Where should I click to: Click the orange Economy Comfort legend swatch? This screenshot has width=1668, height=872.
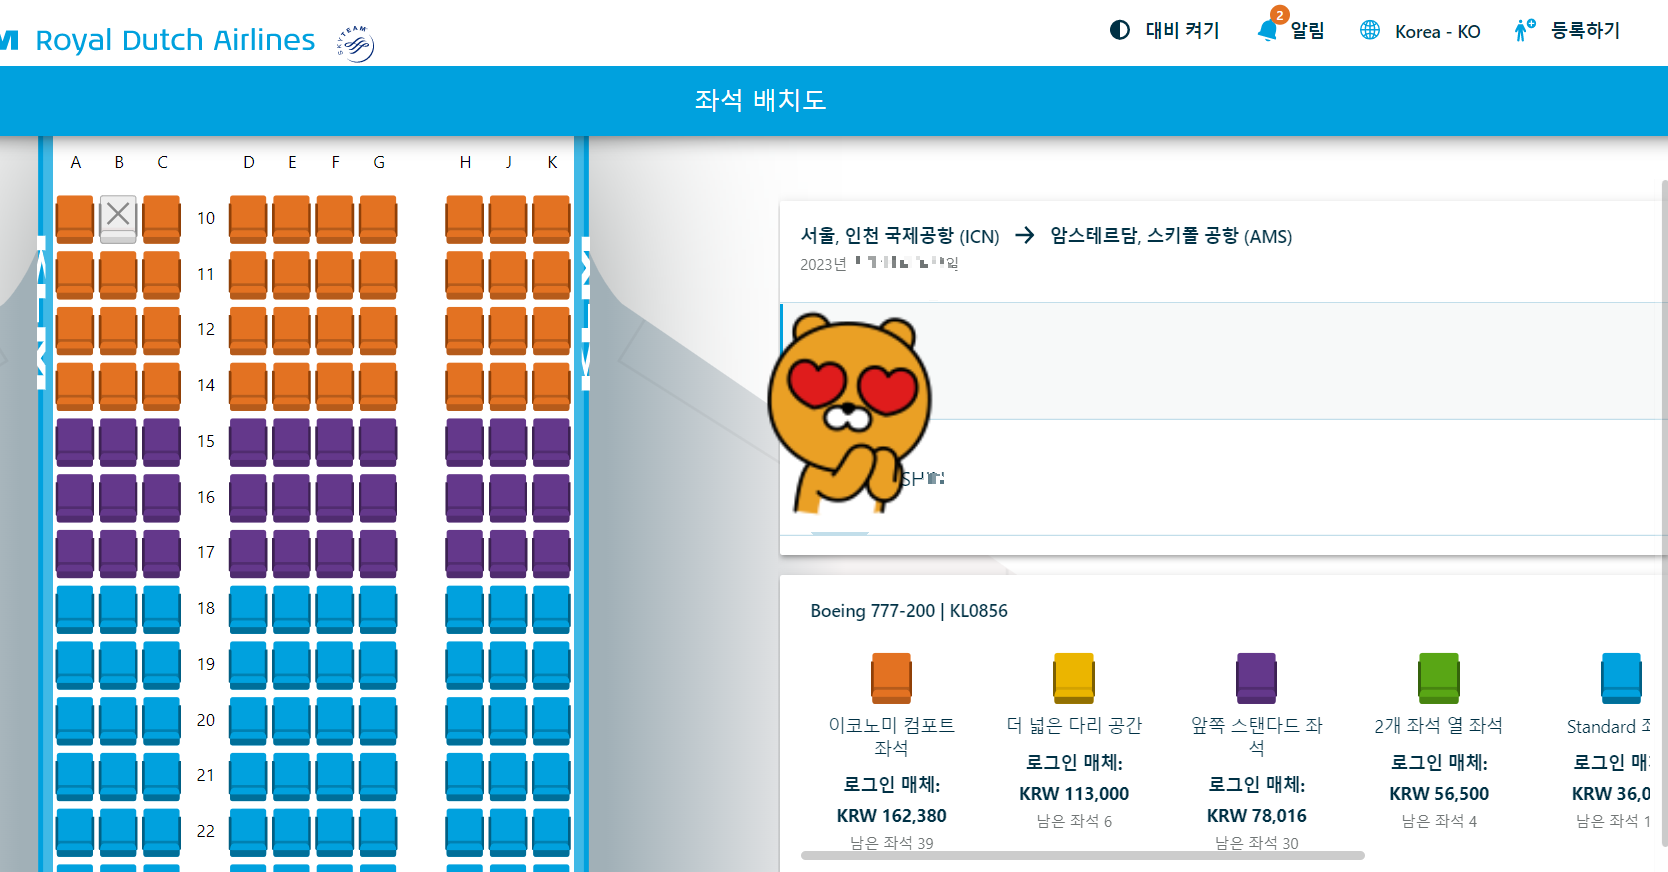891,679
